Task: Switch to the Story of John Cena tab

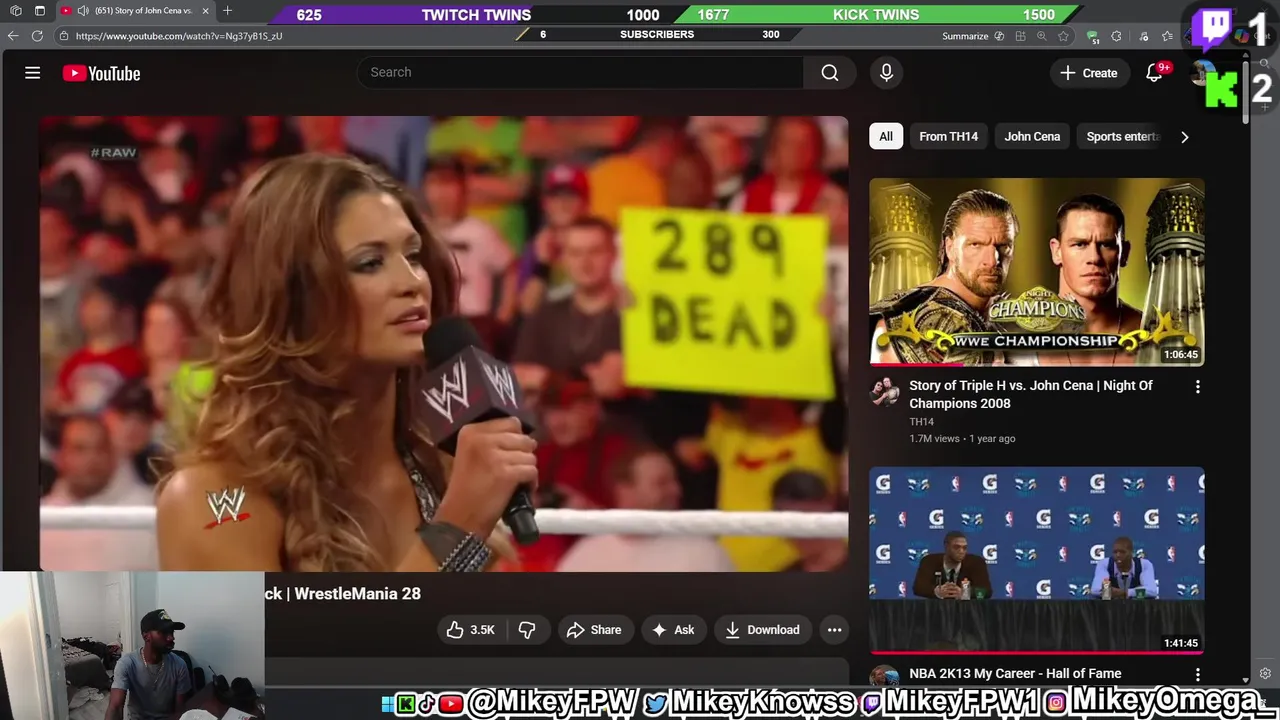Action: pos(134,11)
